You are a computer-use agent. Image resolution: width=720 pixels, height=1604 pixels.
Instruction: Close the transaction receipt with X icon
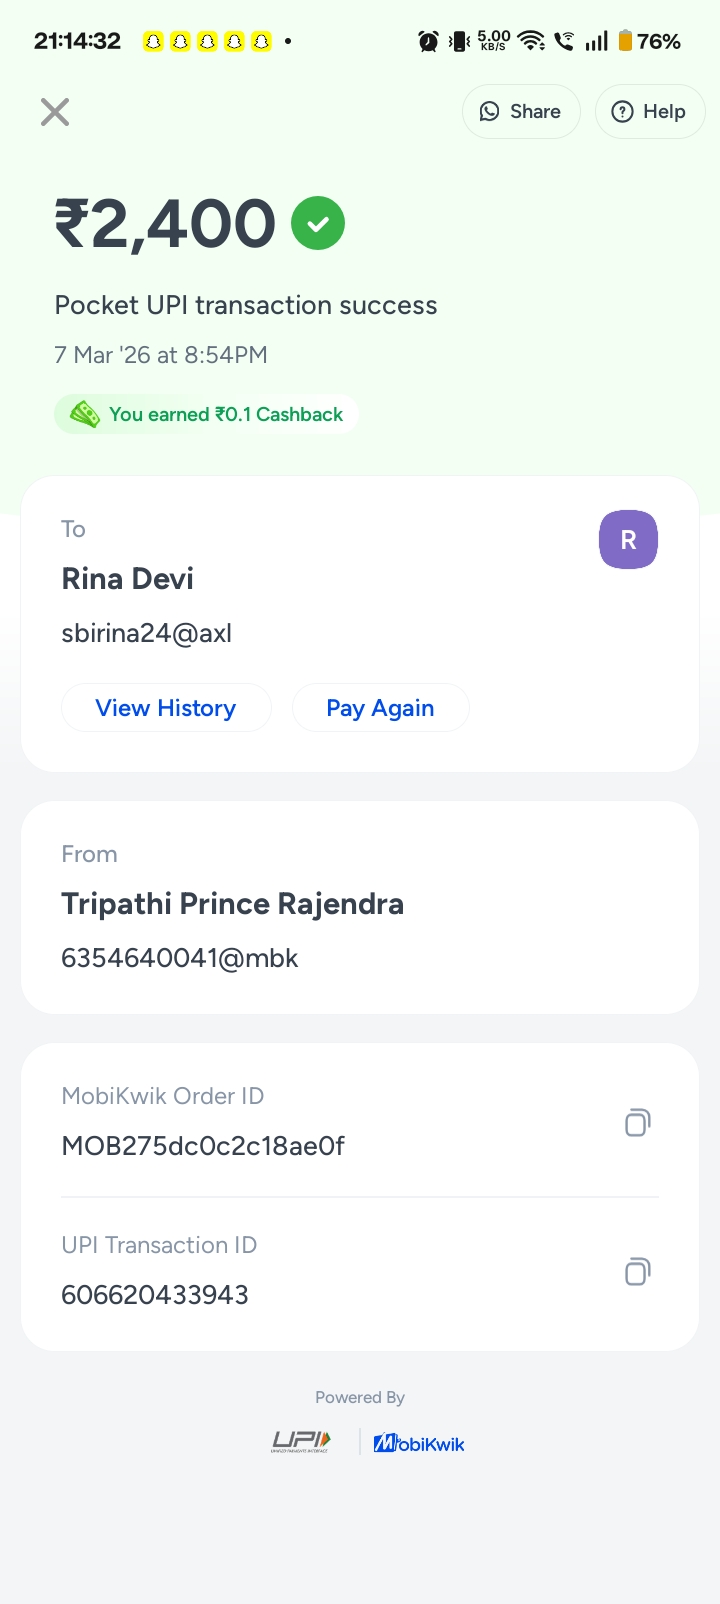pyautogui.click(x=55, y=112)
